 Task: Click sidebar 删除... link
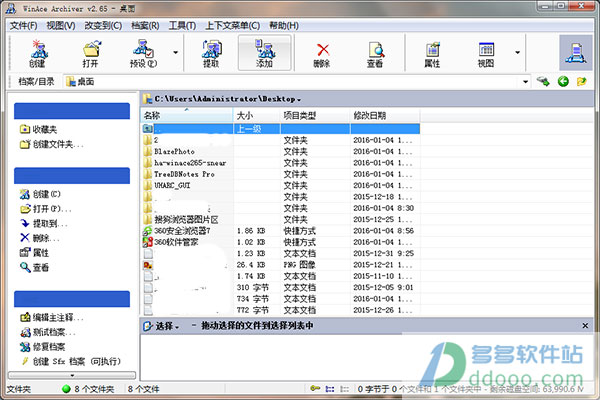40,238
